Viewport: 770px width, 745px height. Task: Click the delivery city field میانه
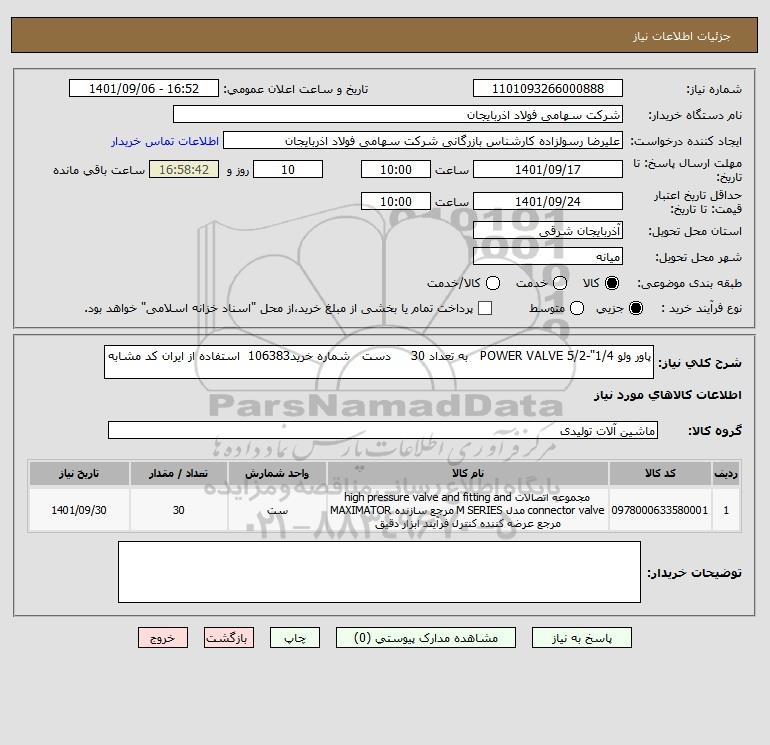(x=548, y=257)
